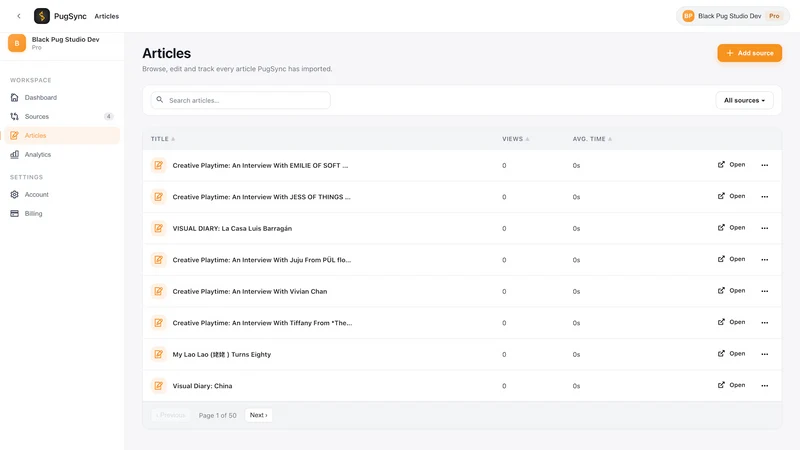
Task: Sort by the Title column header
Action: pyautogui.click(x=163, y=139)
